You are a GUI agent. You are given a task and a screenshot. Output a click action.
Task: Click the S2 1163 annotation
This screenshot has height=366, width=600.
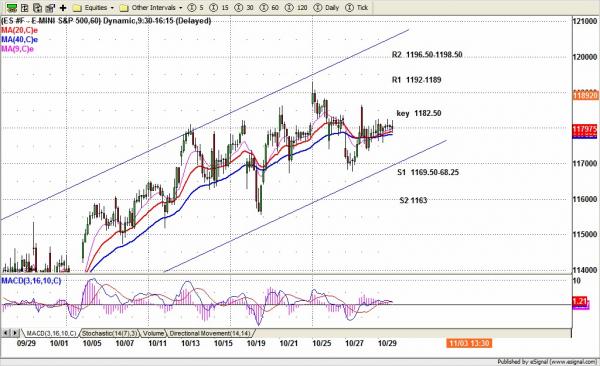tap(413, 200)
